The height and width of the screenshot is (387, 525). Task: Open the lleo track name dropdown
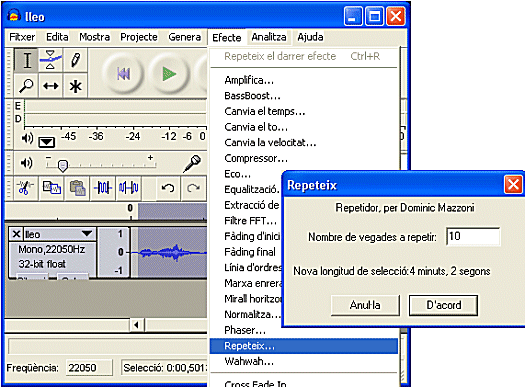(x=87, y=234)
